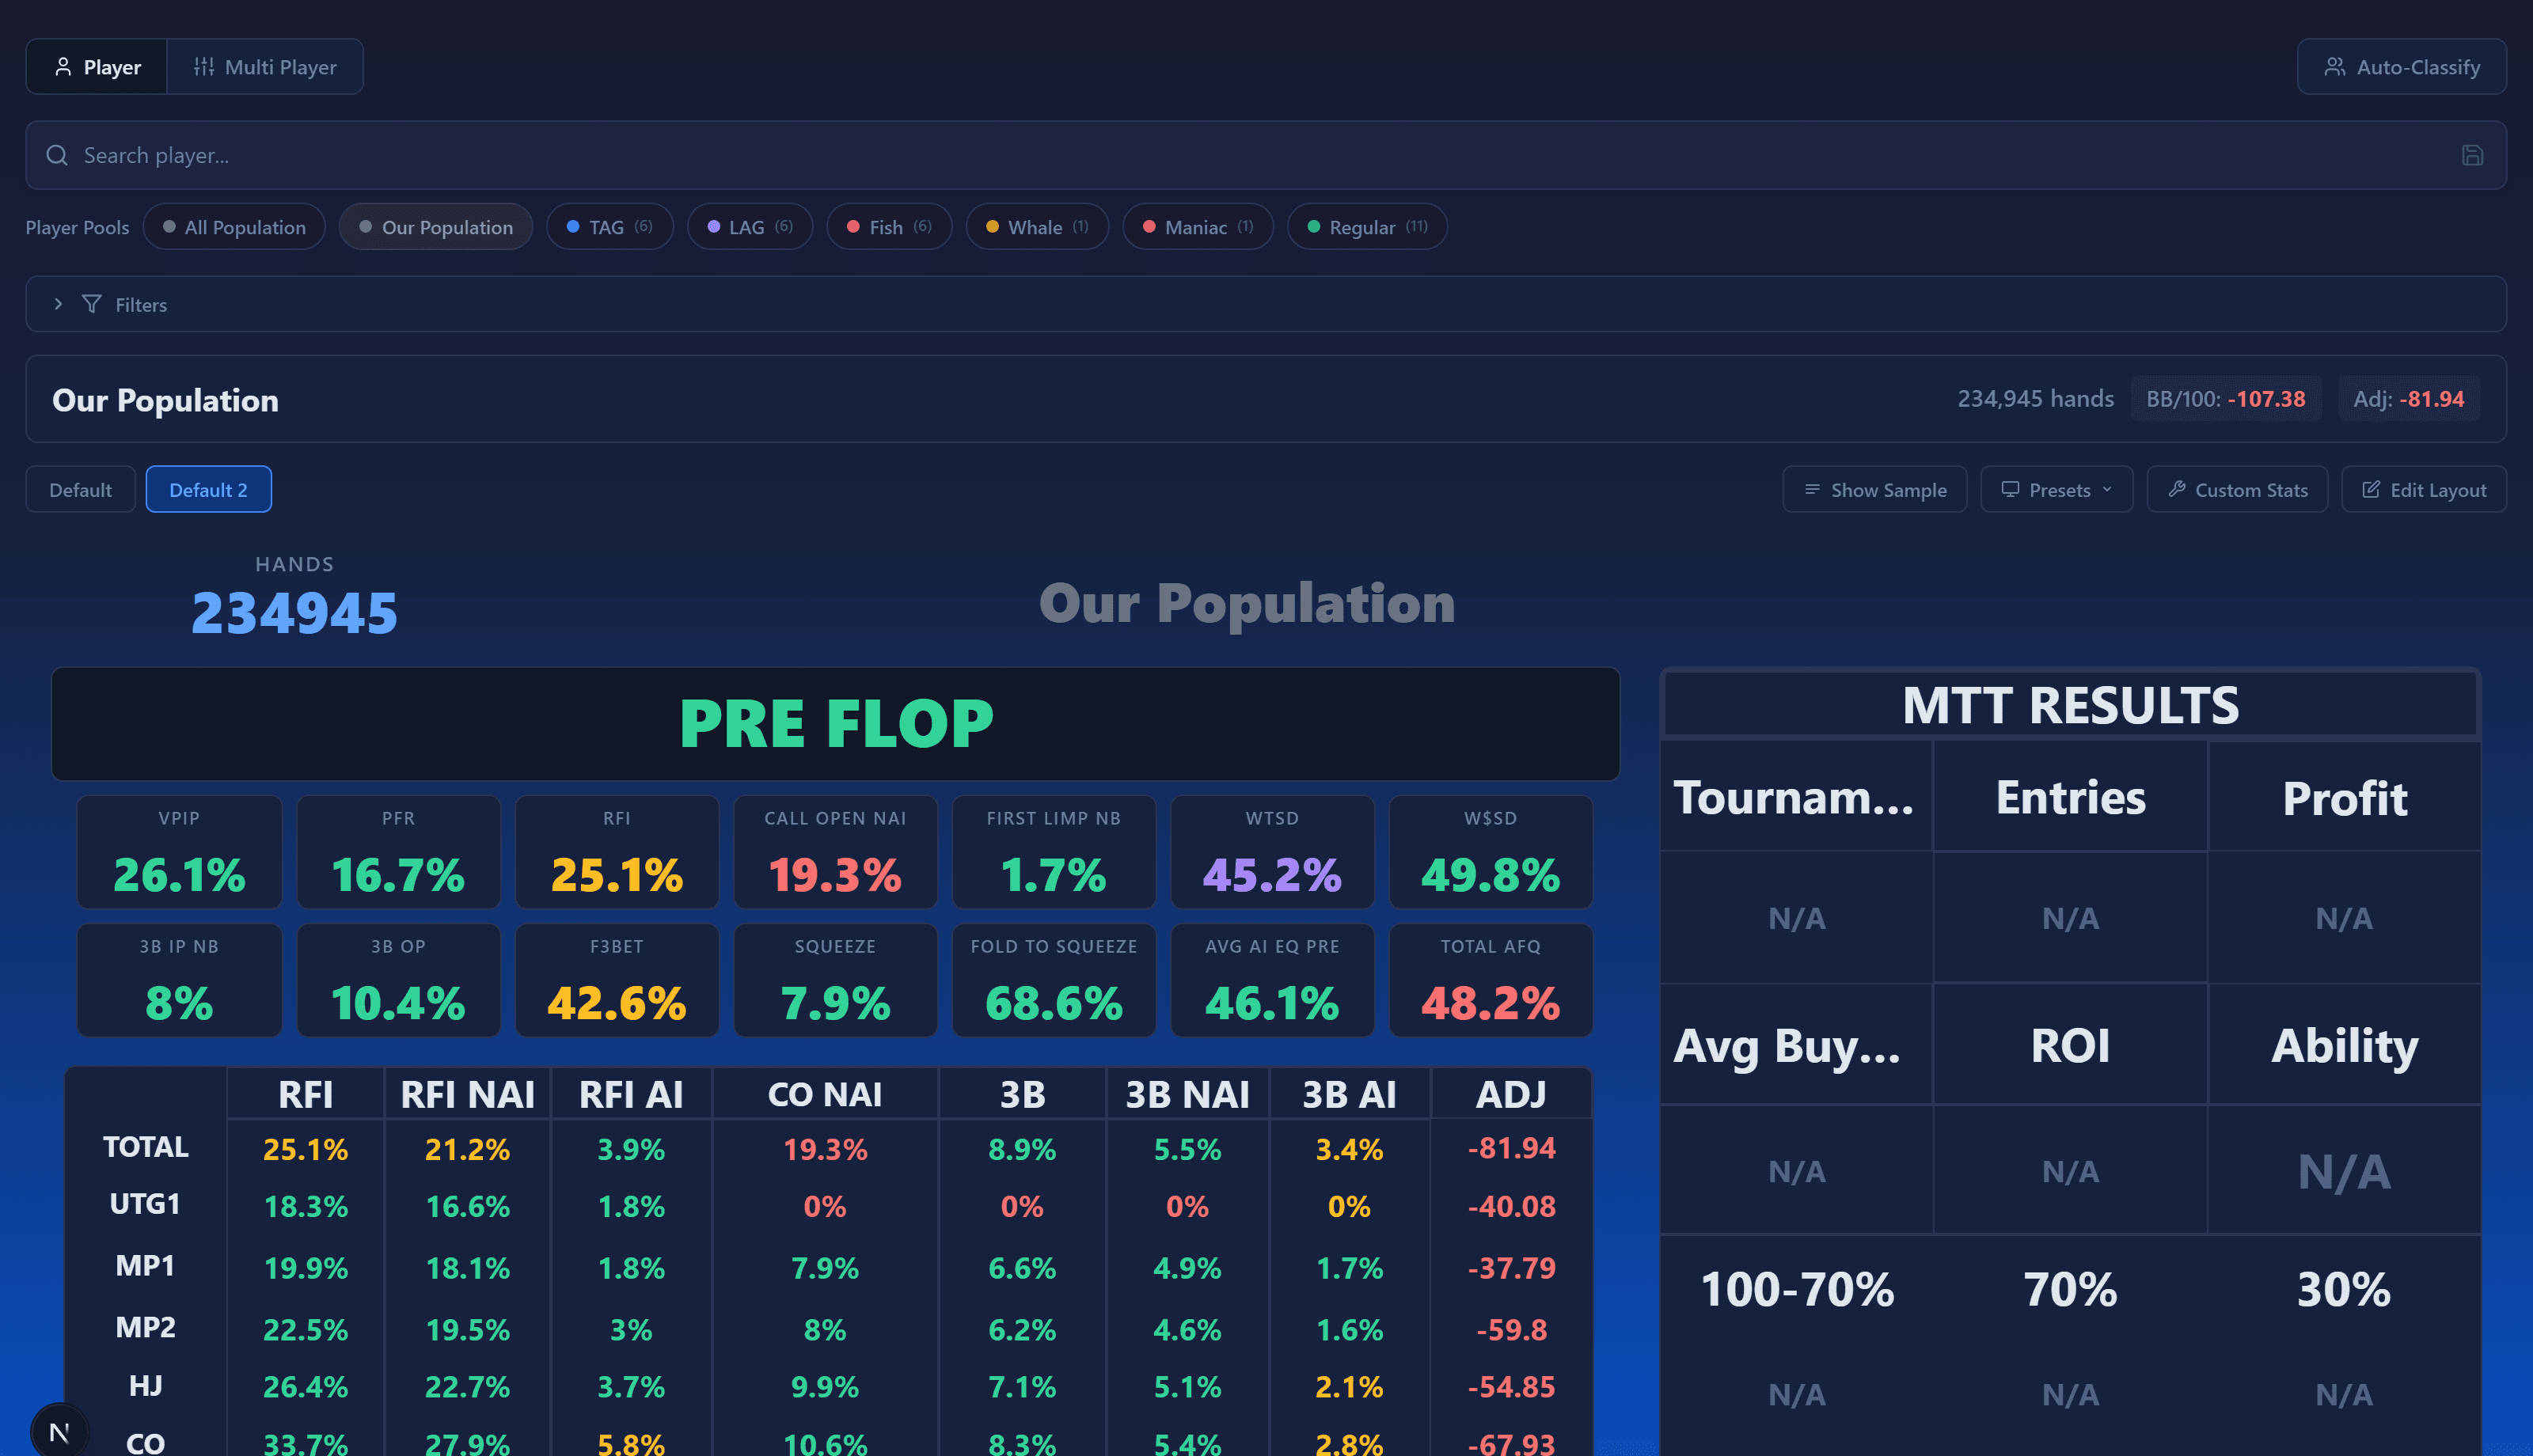
Task: Click the VPIP 26.1% stat card
Action: (x=179, y=852)
